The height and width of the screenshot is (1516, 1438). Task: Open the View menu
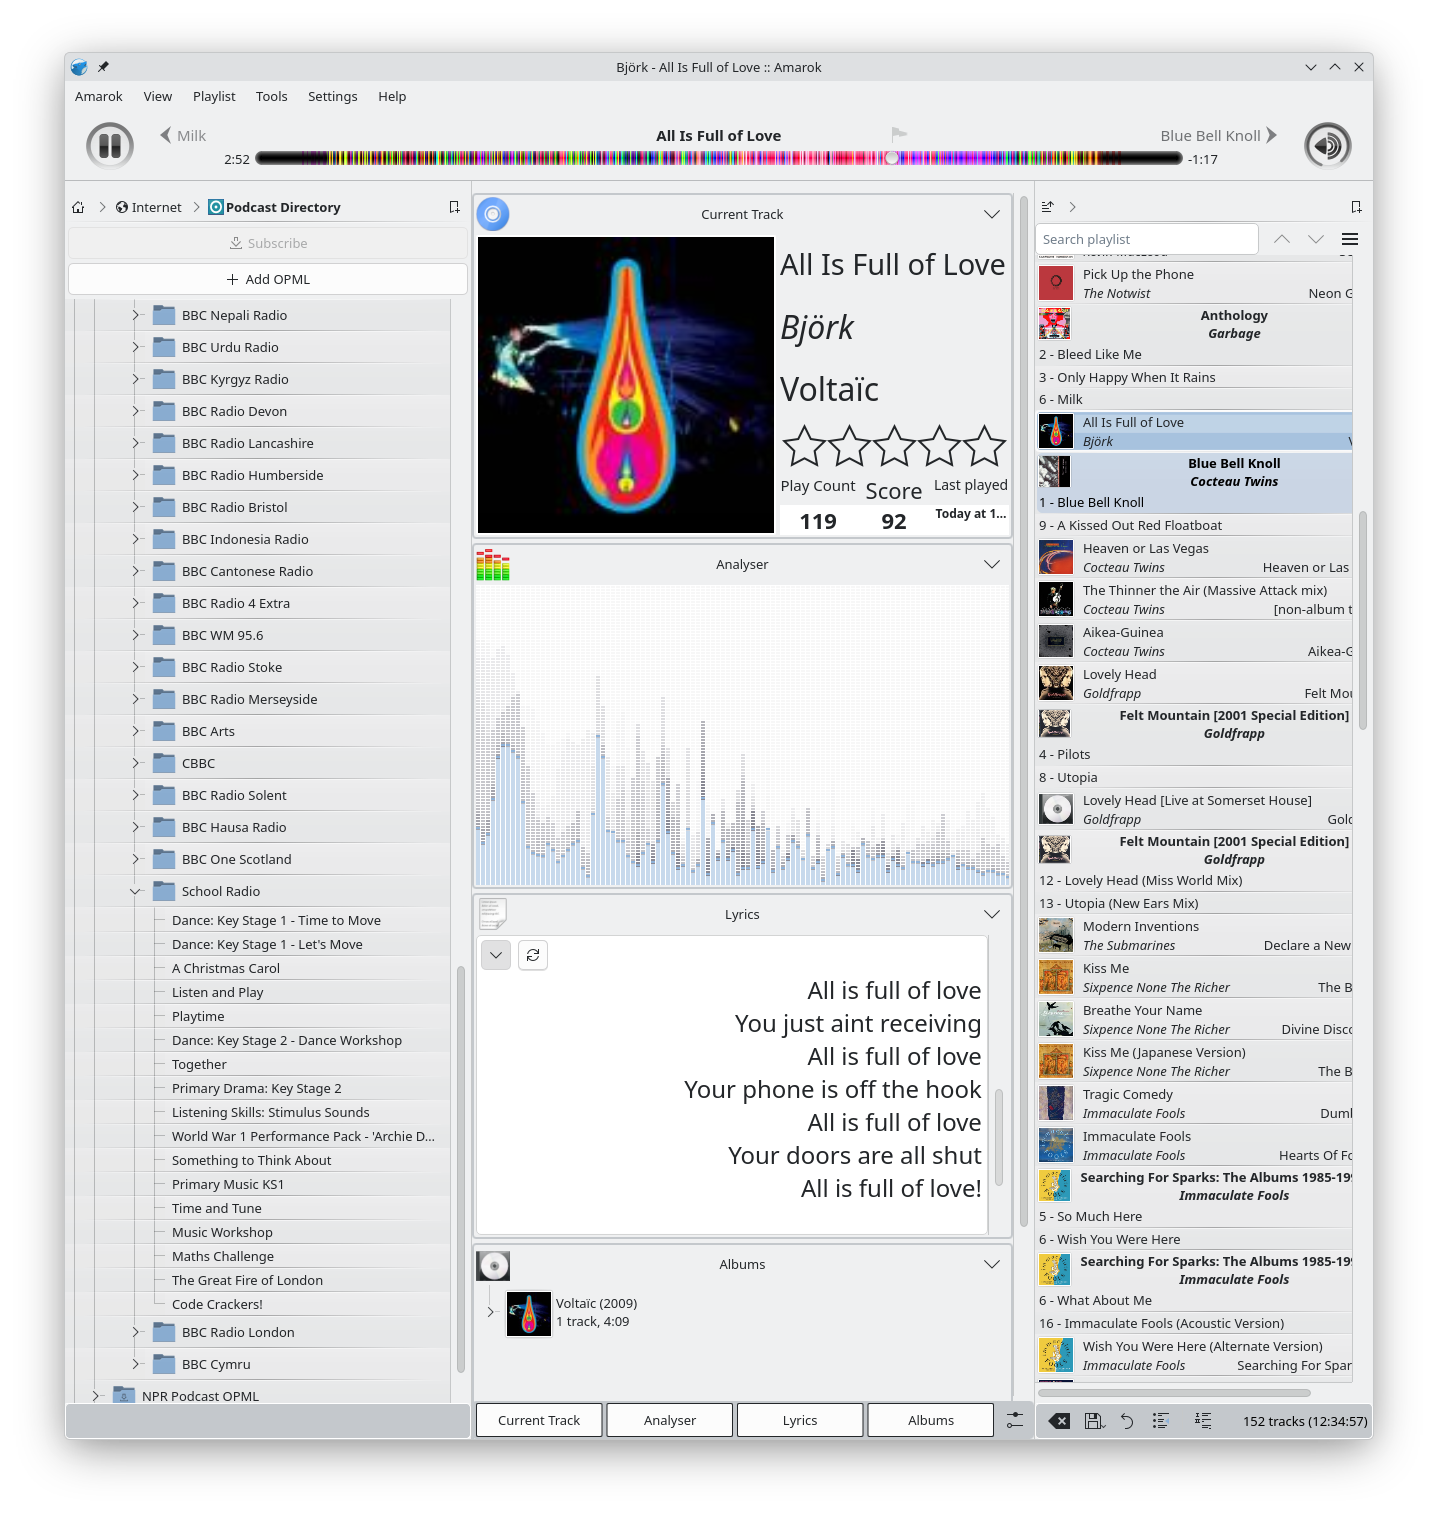[158, 96]
